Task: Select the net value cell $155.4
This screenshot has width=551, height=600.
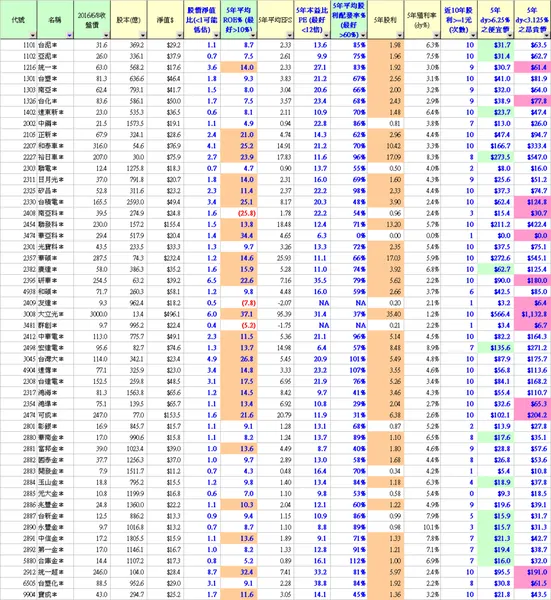Action: [165, 225]
